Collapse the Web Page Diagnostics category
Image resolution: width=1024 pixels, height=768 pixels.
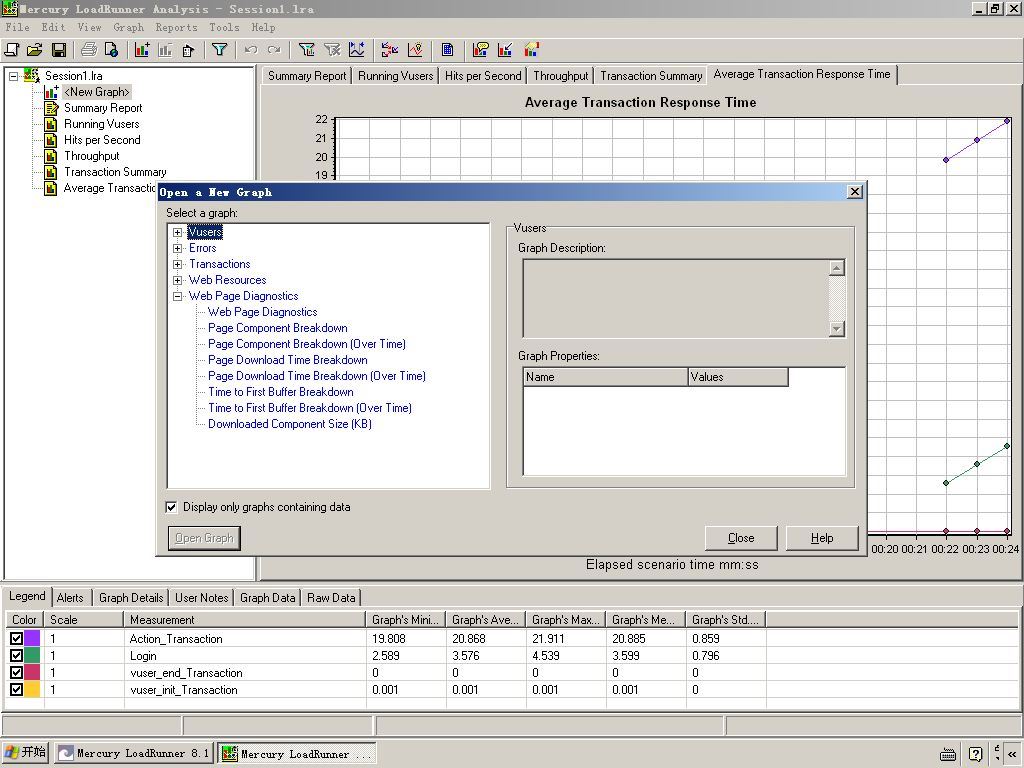click(178, 296)
